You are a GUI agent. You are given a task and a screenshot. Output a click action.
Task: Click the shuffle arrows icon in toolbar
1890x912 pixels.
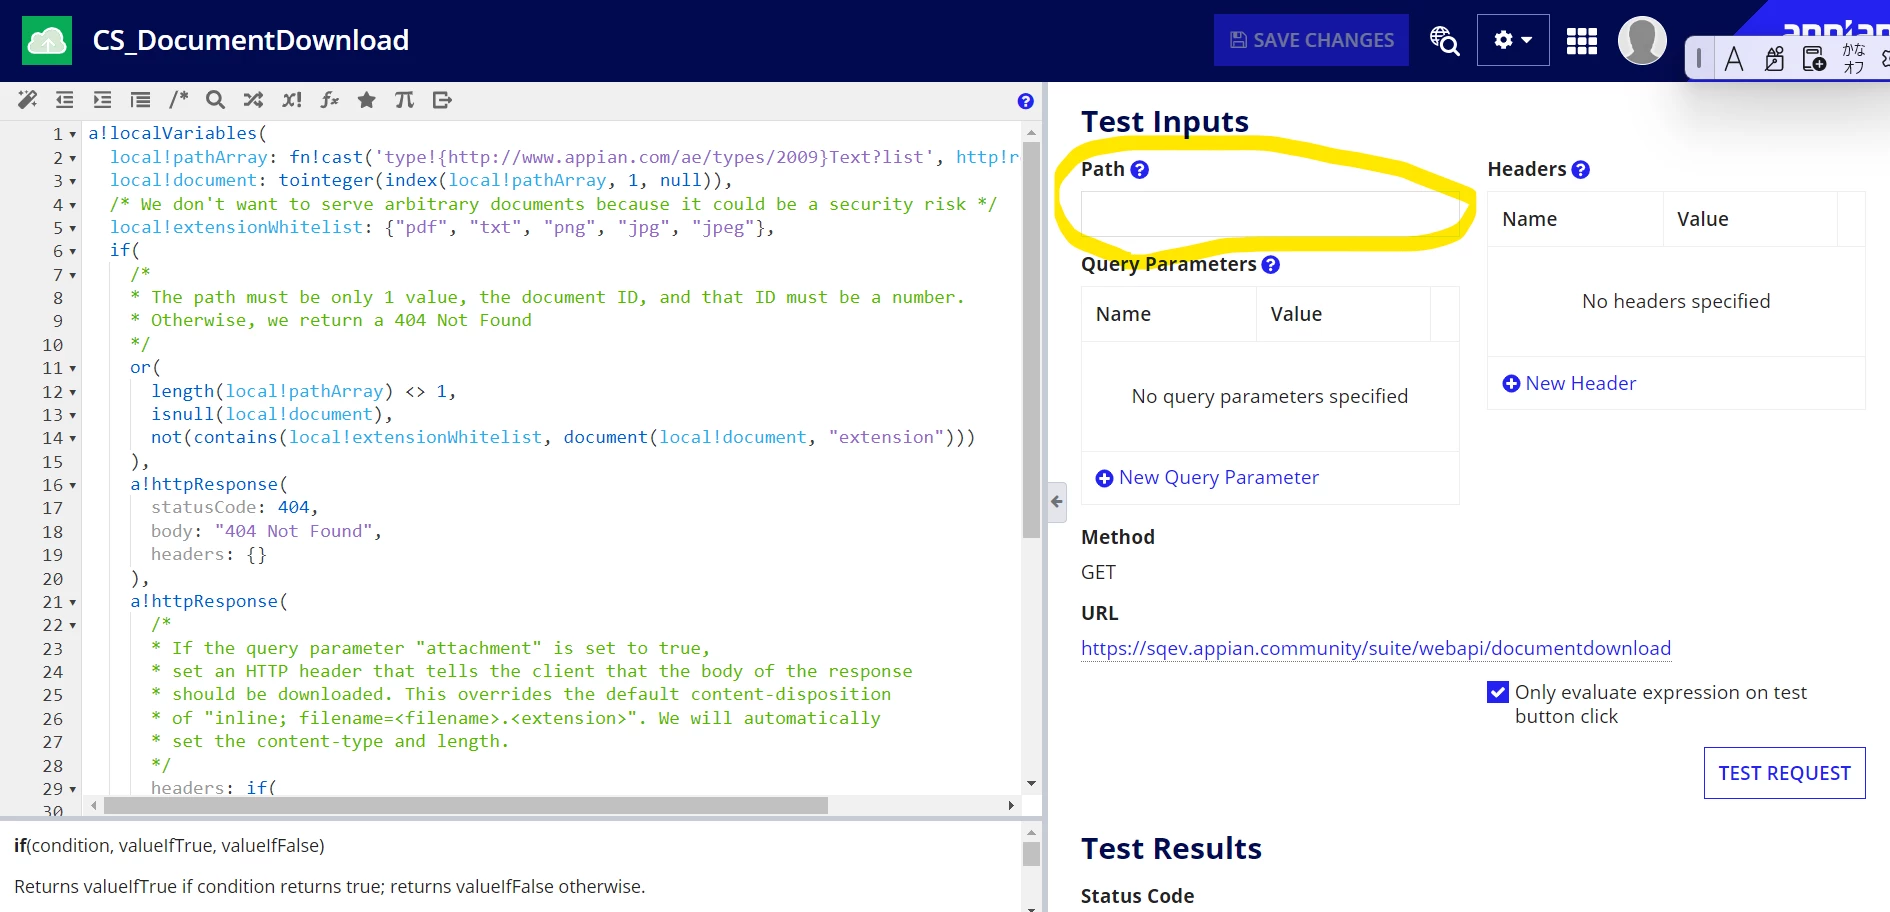[253, 100]
